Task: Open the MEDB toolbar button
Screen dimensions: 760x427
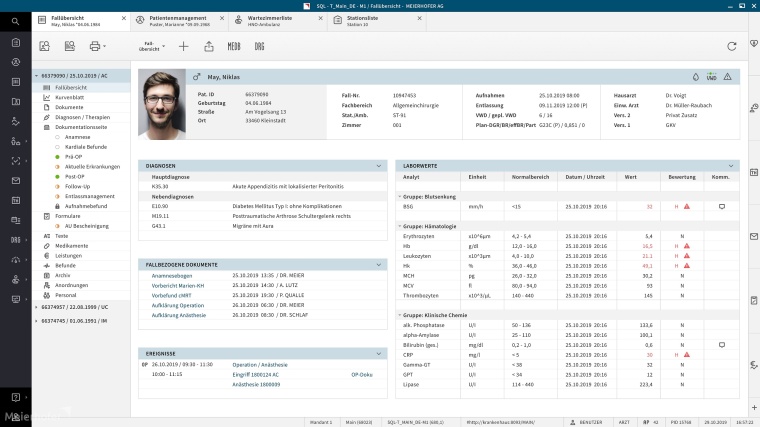Action: 234,46
